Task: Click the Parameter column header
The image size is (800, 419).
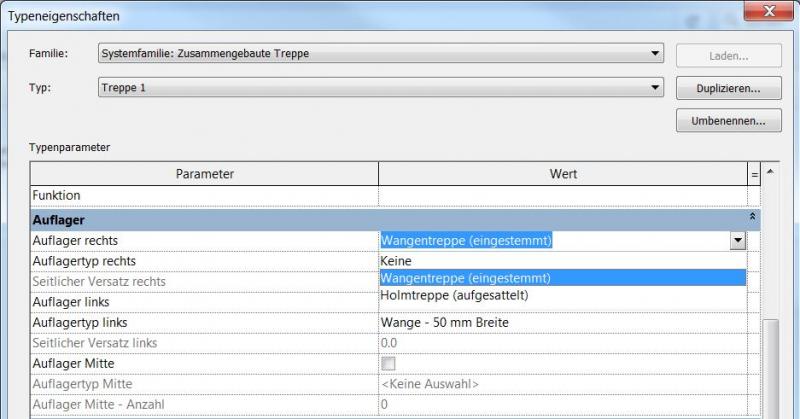Action: point(204,174)
